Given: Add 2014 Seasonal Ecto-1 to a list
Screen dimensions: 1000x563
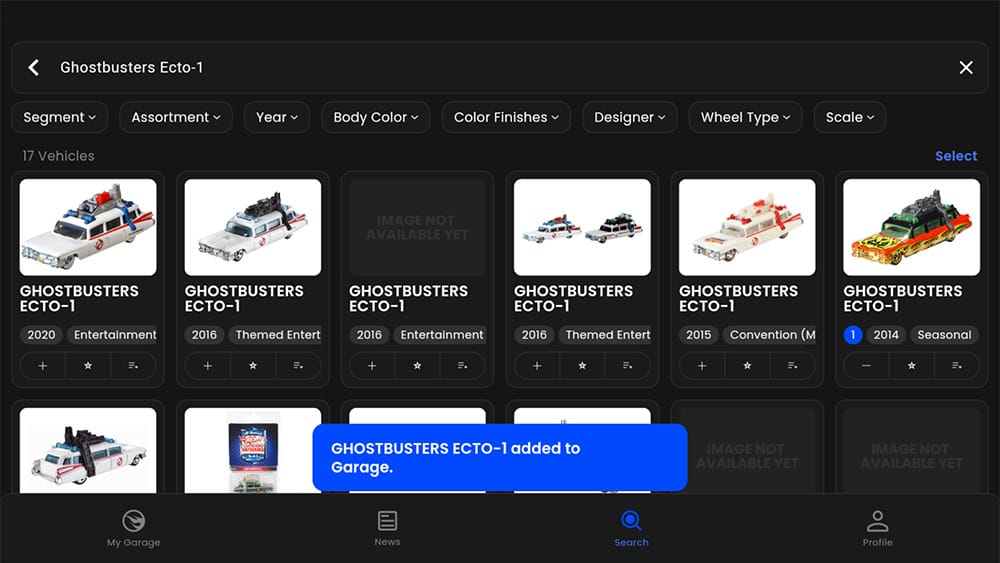Looking at the screenshot, I should click(957, 366).
